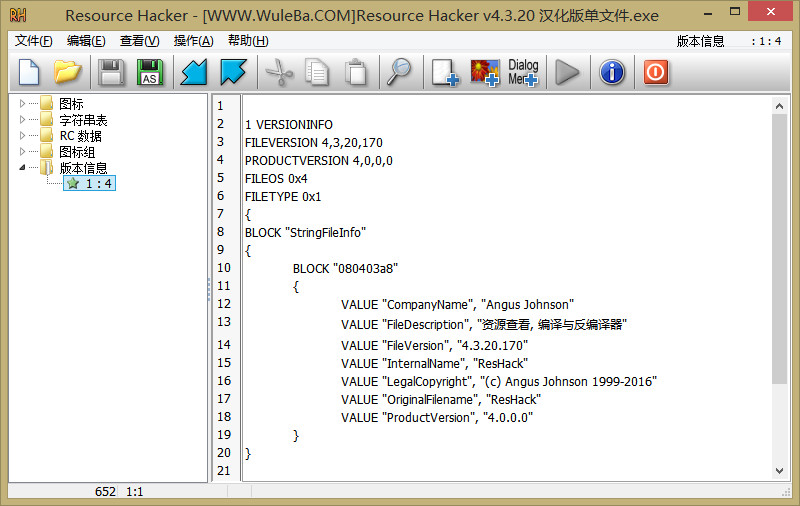
Task: Click the OriginalFilename "ResHack" line
Action: [441, 400]
